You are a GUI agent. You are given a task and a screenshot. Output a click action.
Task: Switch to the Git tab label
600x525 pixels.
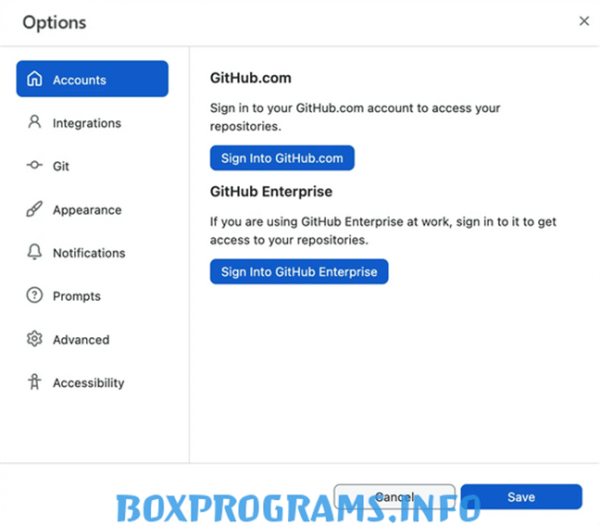pos(61,166)
